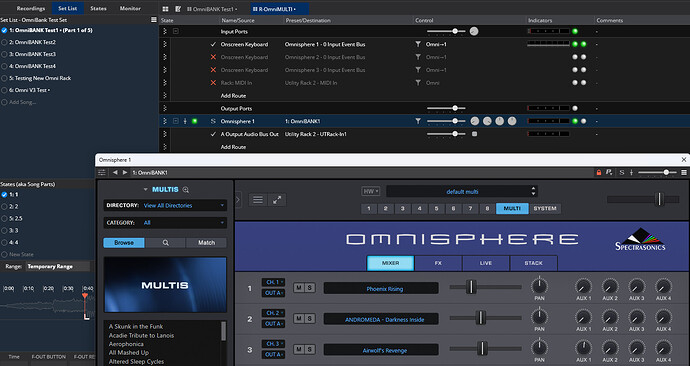Open MIDI filter on Rack MIDI In route
This screenshot has width=690, height=366.
[x=418, y=83]
